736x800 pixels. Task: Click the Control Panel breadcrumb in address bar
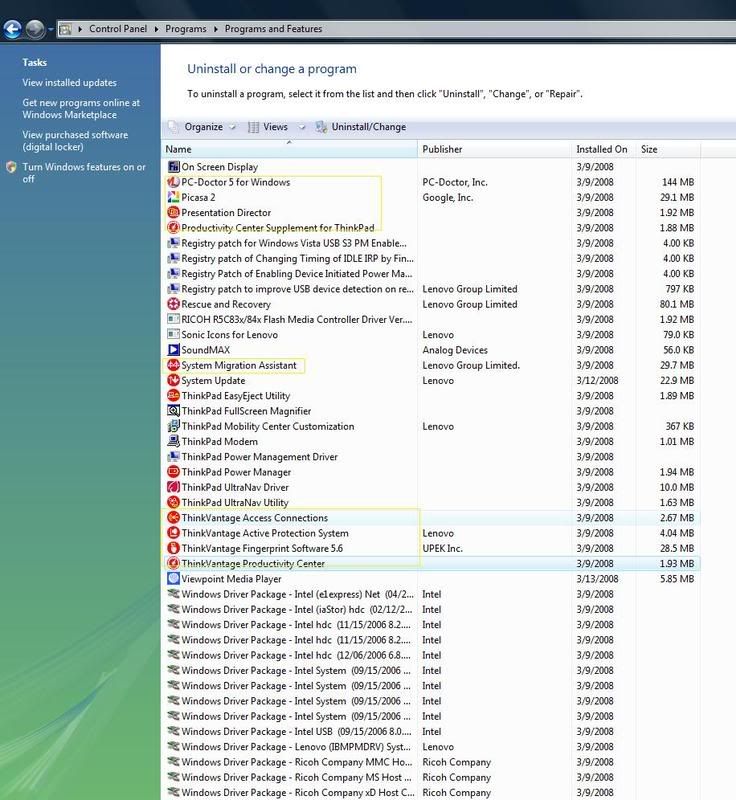pyautogui.click(x=118, y=29)
